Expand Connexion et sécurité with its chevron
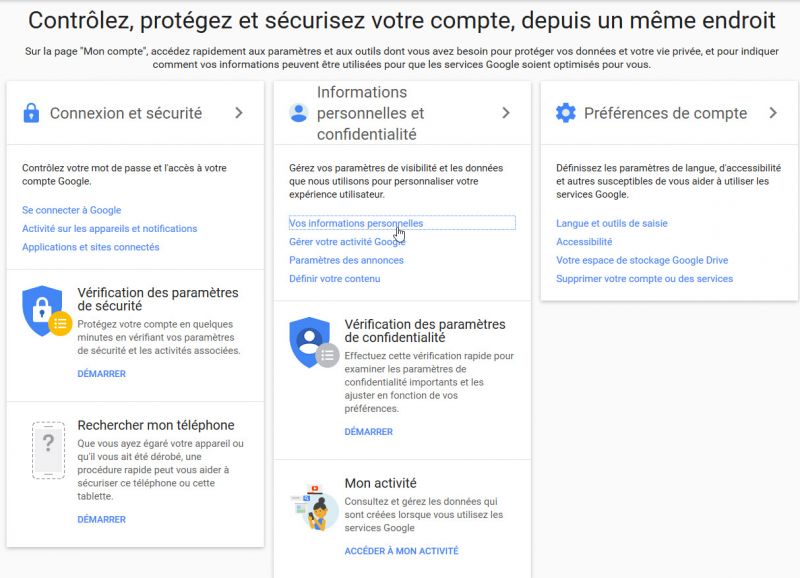Viewport: 800px width, 578px height. click(x=239, y=113)
